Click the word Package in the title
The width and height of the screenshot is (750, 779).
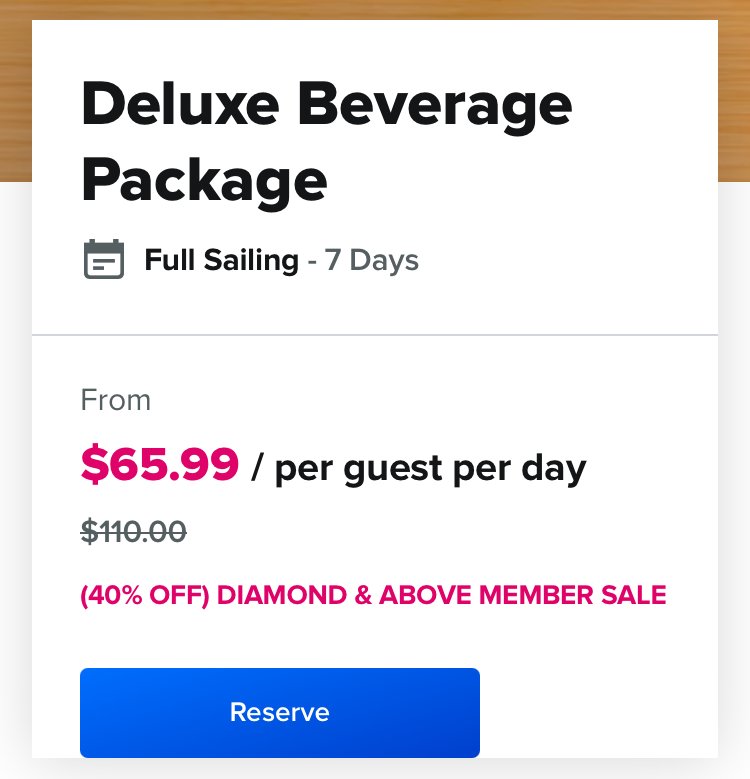point(204,182)
